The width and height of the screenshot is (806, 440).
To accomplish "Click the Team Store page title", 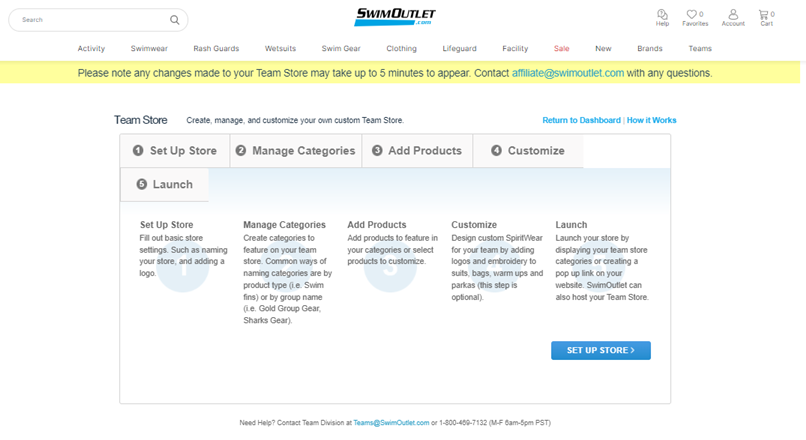I will 140,120.
